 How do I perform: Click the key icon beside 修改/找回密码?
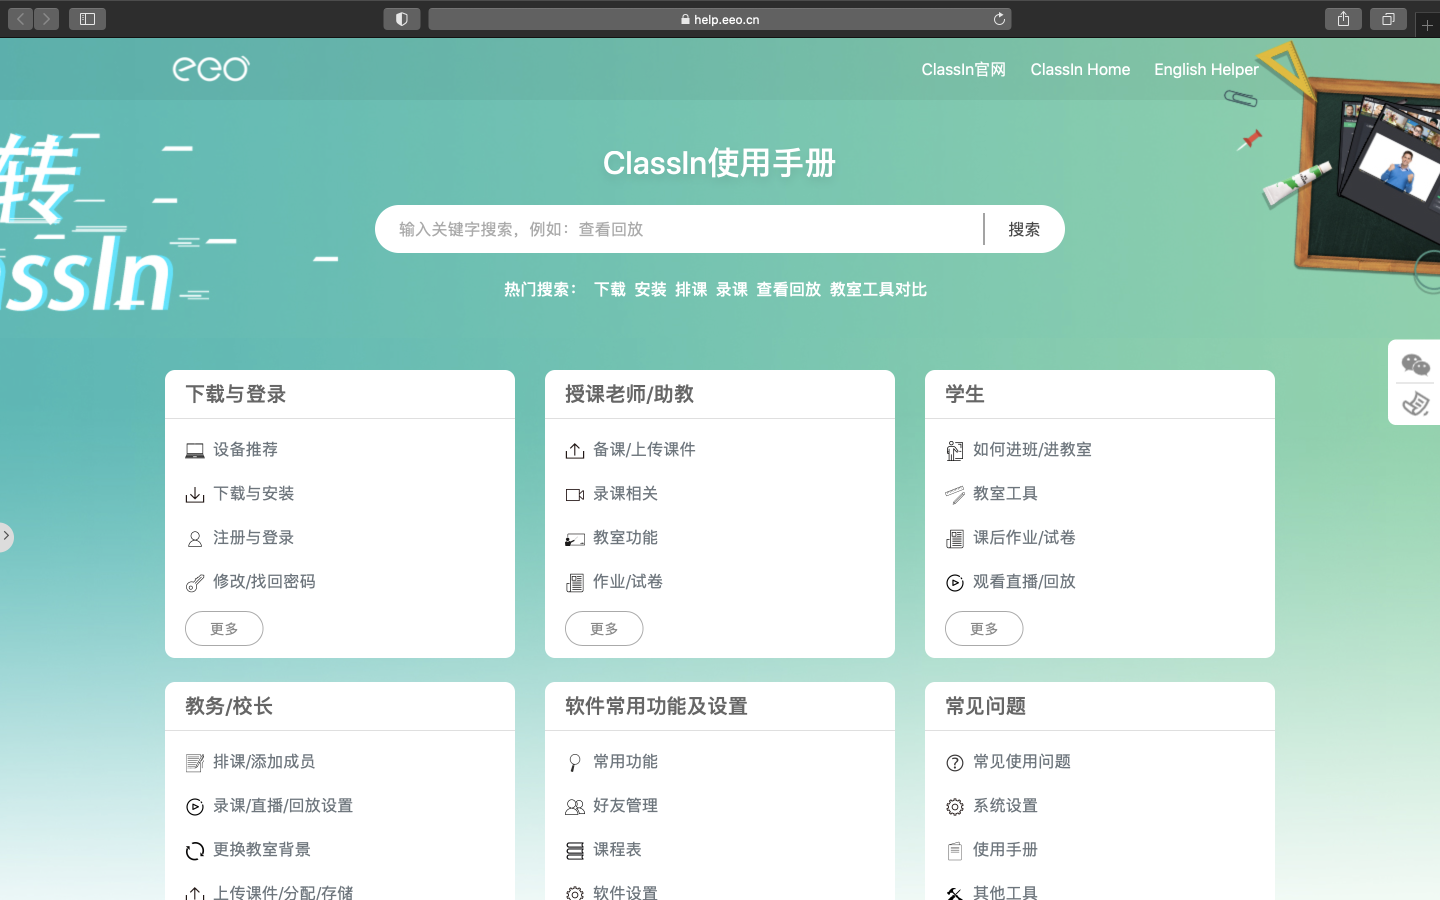click(195, 581)
